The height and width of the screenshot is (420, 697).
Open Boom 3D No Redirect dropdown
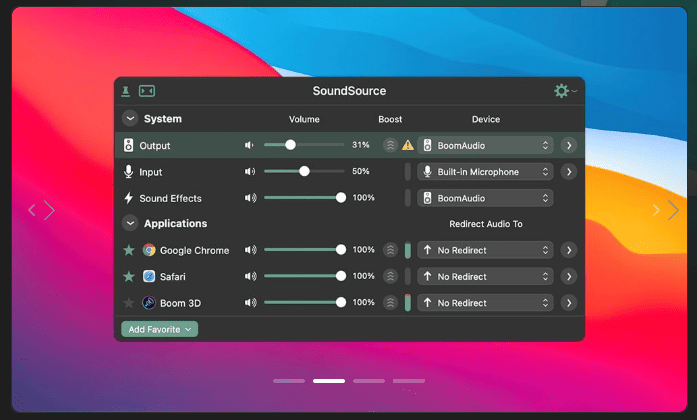point(485,303)
